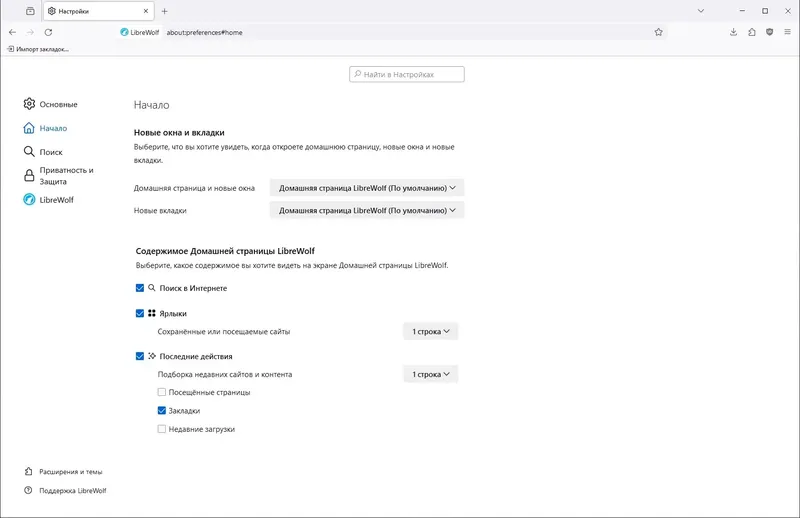
Task: Toggle Последние действия checkbox
Action: 140,356
